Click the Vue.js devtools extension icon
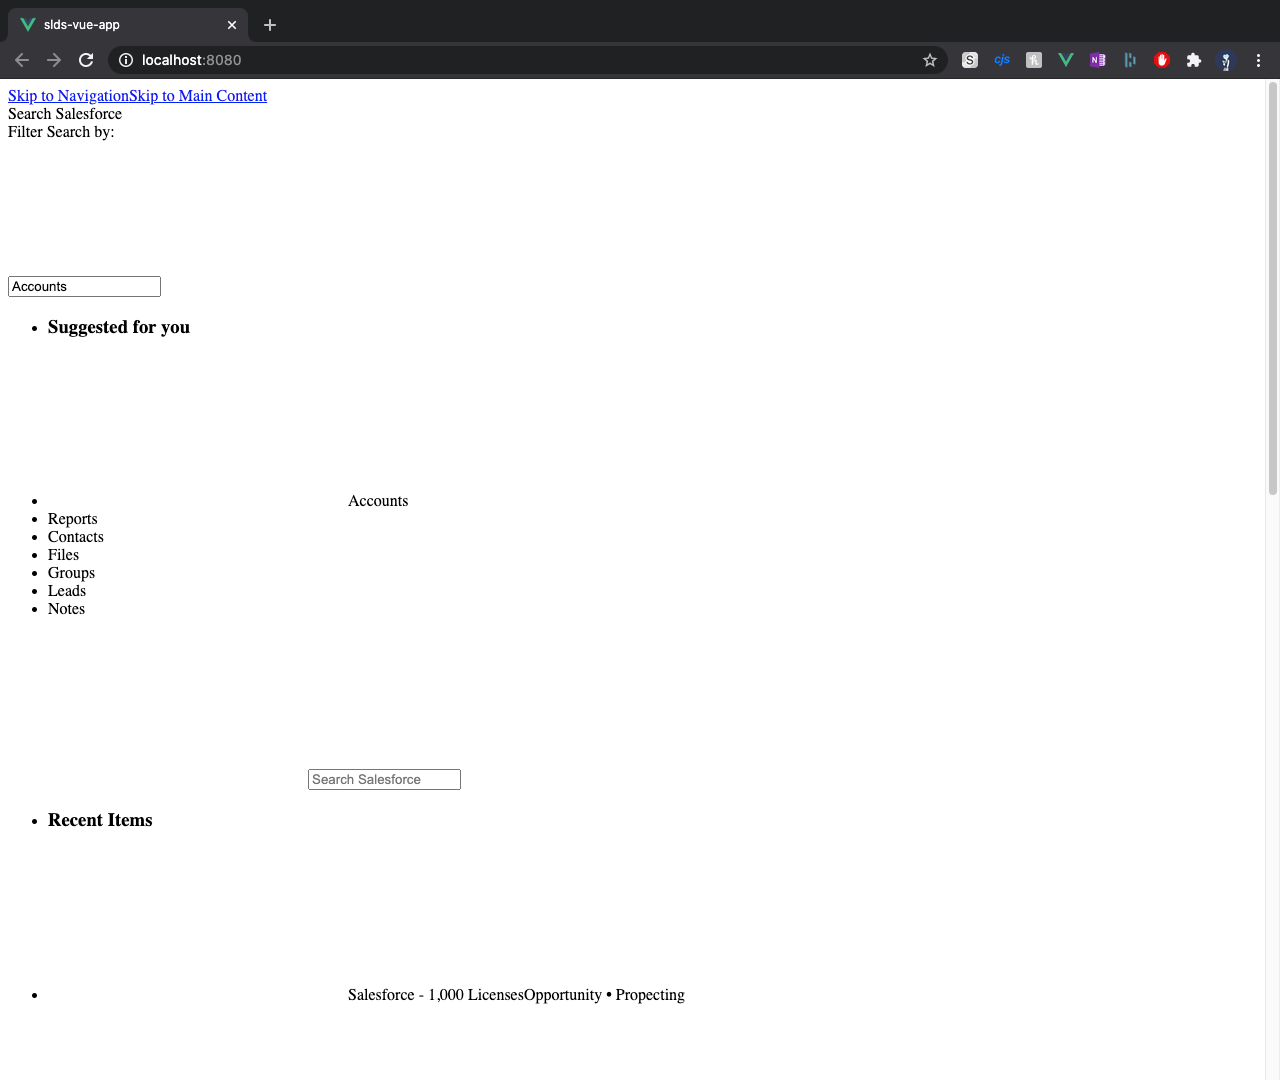The height and width of the screenshot is (1080, 1280). [1066, 60]
